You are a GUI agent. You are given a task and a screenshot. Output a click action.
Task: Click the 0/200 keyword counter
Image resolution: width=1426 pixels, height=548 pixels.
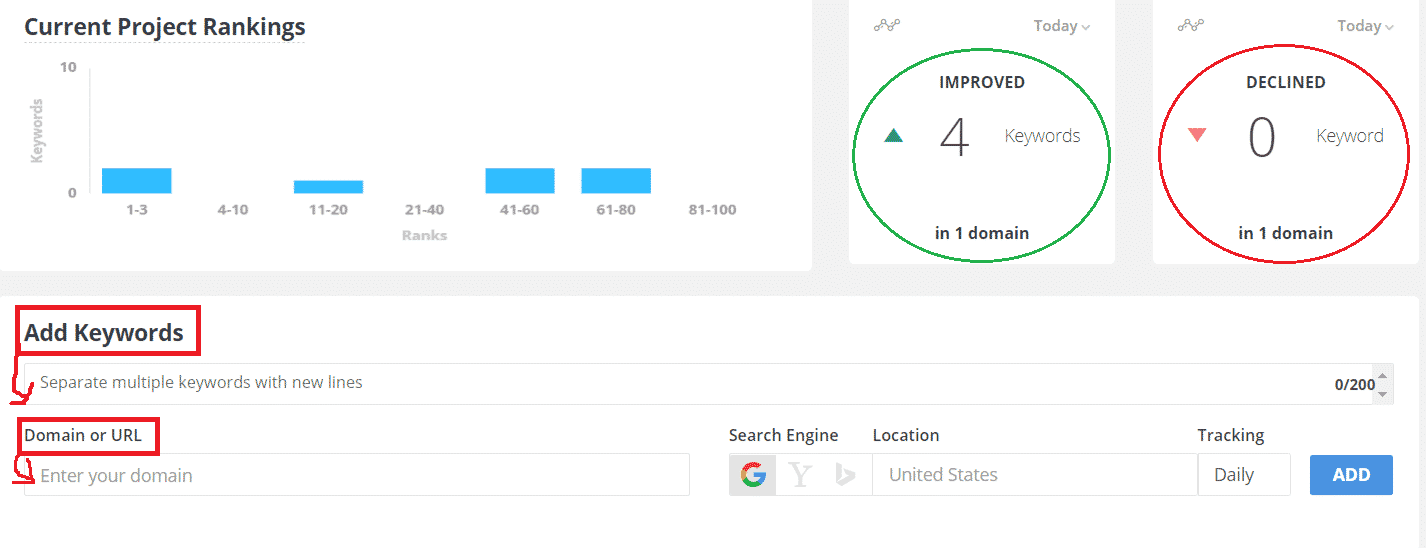click(1354, 384)
